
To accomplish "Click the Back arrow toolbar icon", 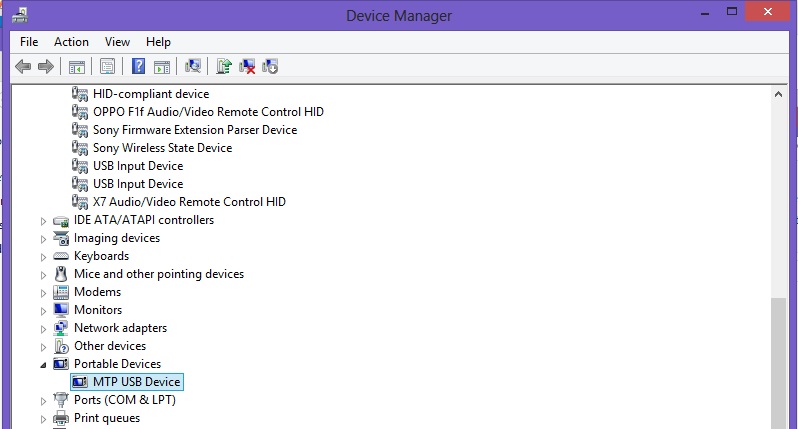I will tap(23, 66).
